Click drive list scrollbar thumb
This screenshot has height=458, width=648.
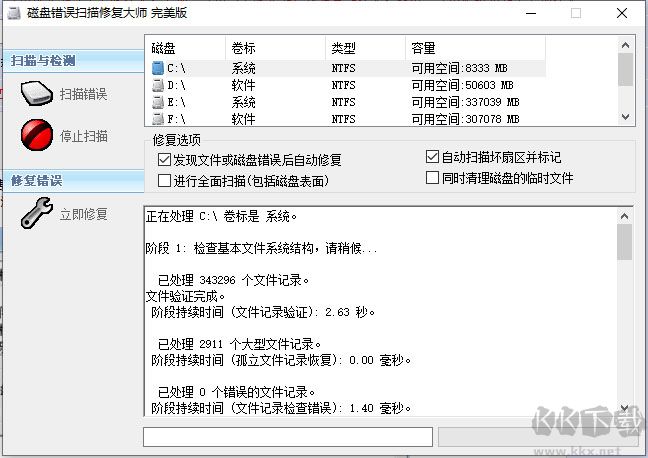point(626,69)
